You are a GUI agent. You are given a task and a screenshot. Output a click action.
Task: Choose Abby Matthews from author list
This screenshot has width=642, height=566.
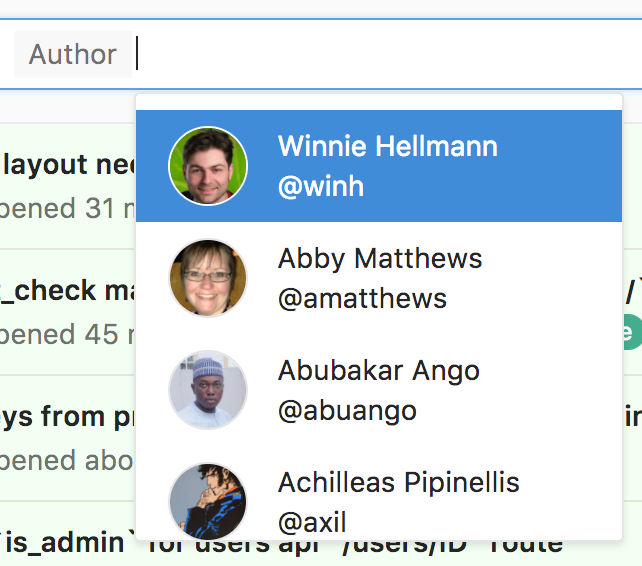pyautogui.click(x=379, y=278)
